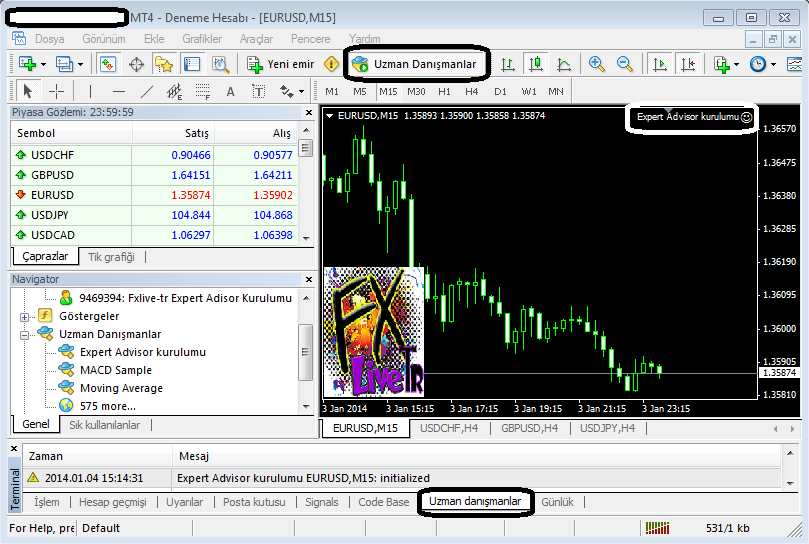Image resolution: width=809 pixels, height=544 pixels.
Task: Open the Araçlar menu
Action: [256, 39]
